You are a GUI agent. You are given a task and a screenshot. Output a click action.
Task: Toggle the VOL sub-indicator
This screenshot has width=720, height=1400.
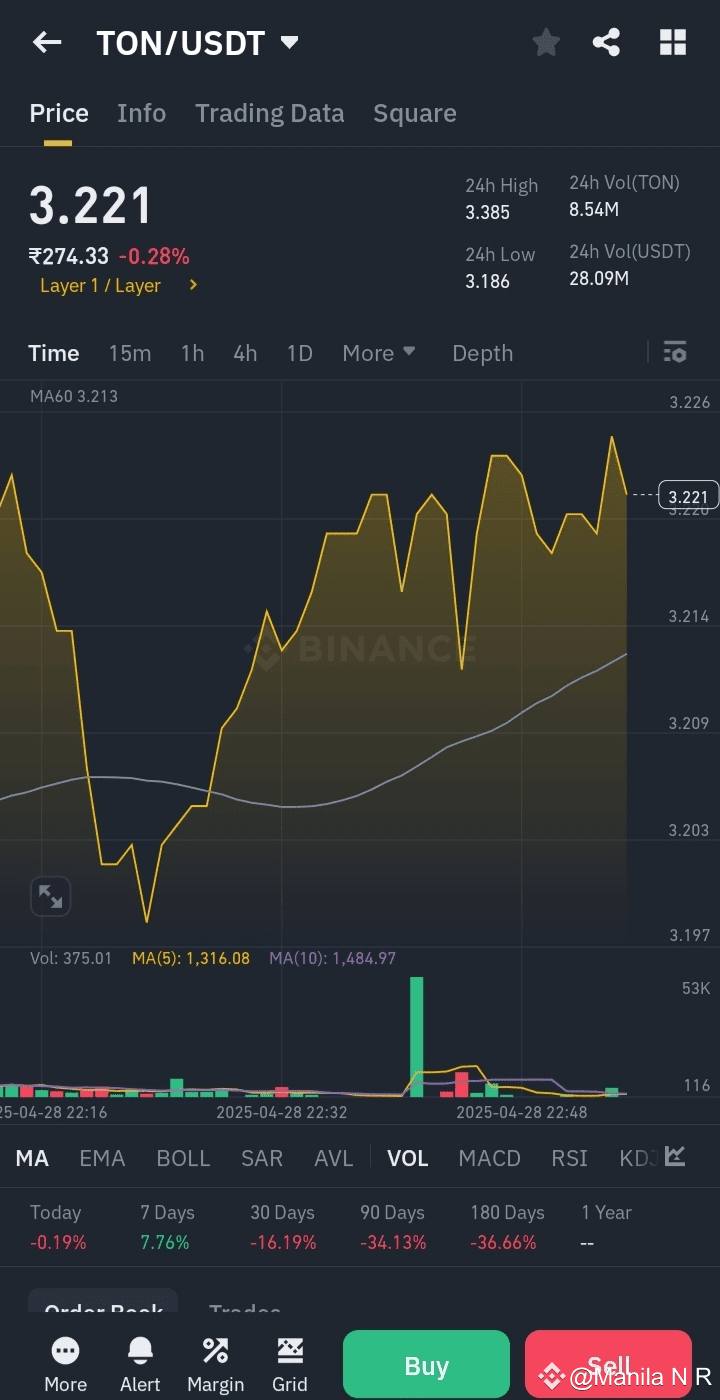point(408,1158)
